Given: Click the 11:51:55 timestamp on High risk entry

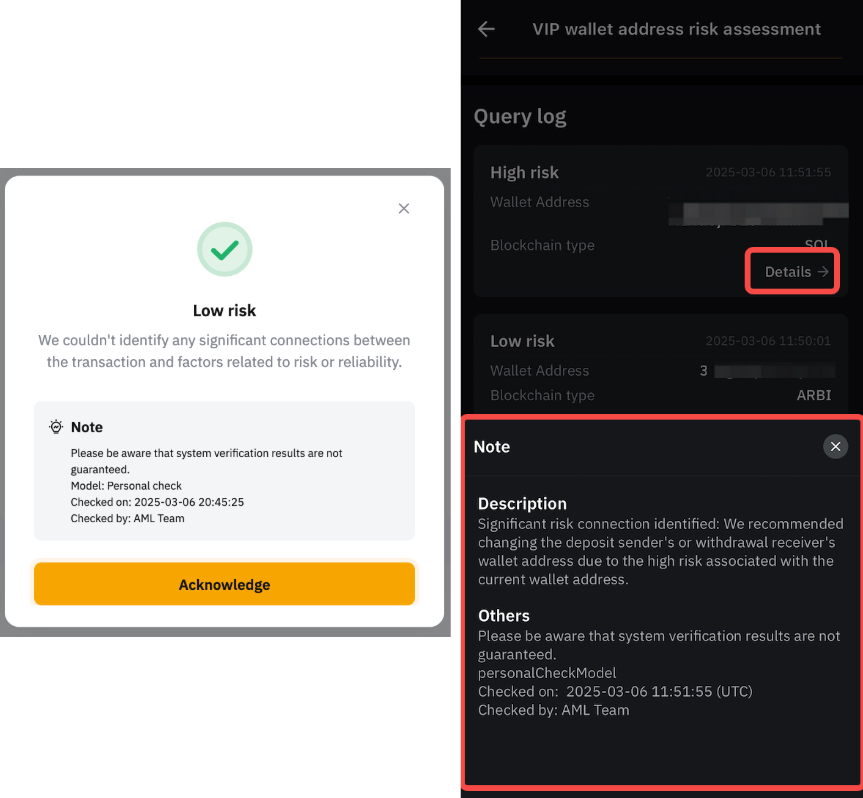Looking at the screenshot, I should 767,172.
